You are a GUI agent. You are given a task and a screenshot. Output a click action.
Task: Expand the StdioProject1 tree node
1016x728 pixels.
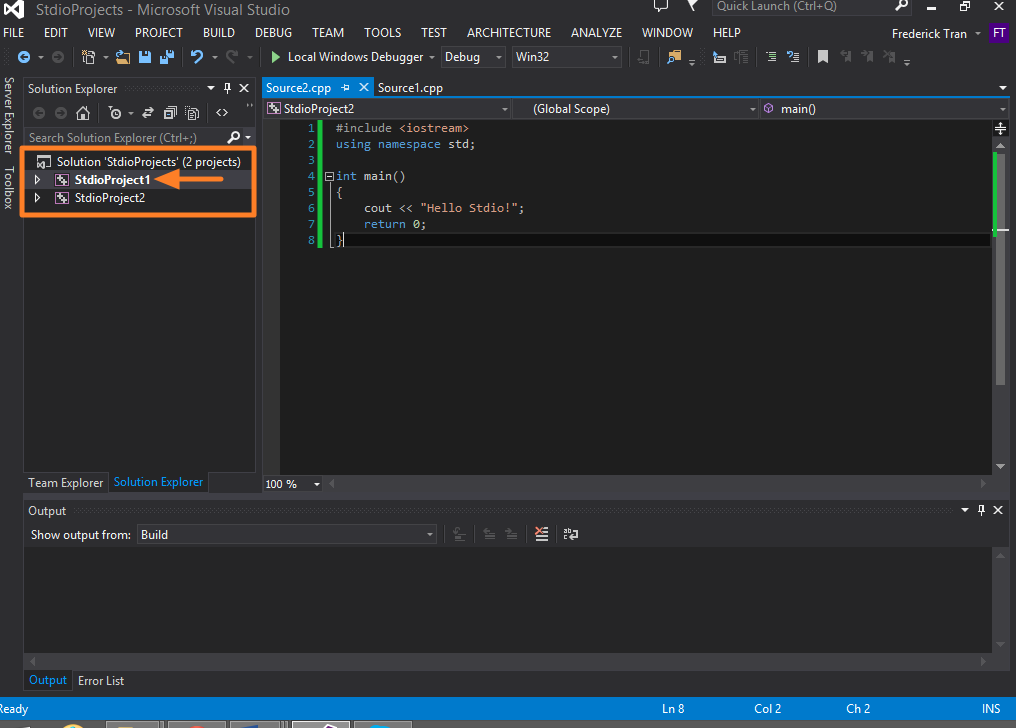click(x=38, y=179)
